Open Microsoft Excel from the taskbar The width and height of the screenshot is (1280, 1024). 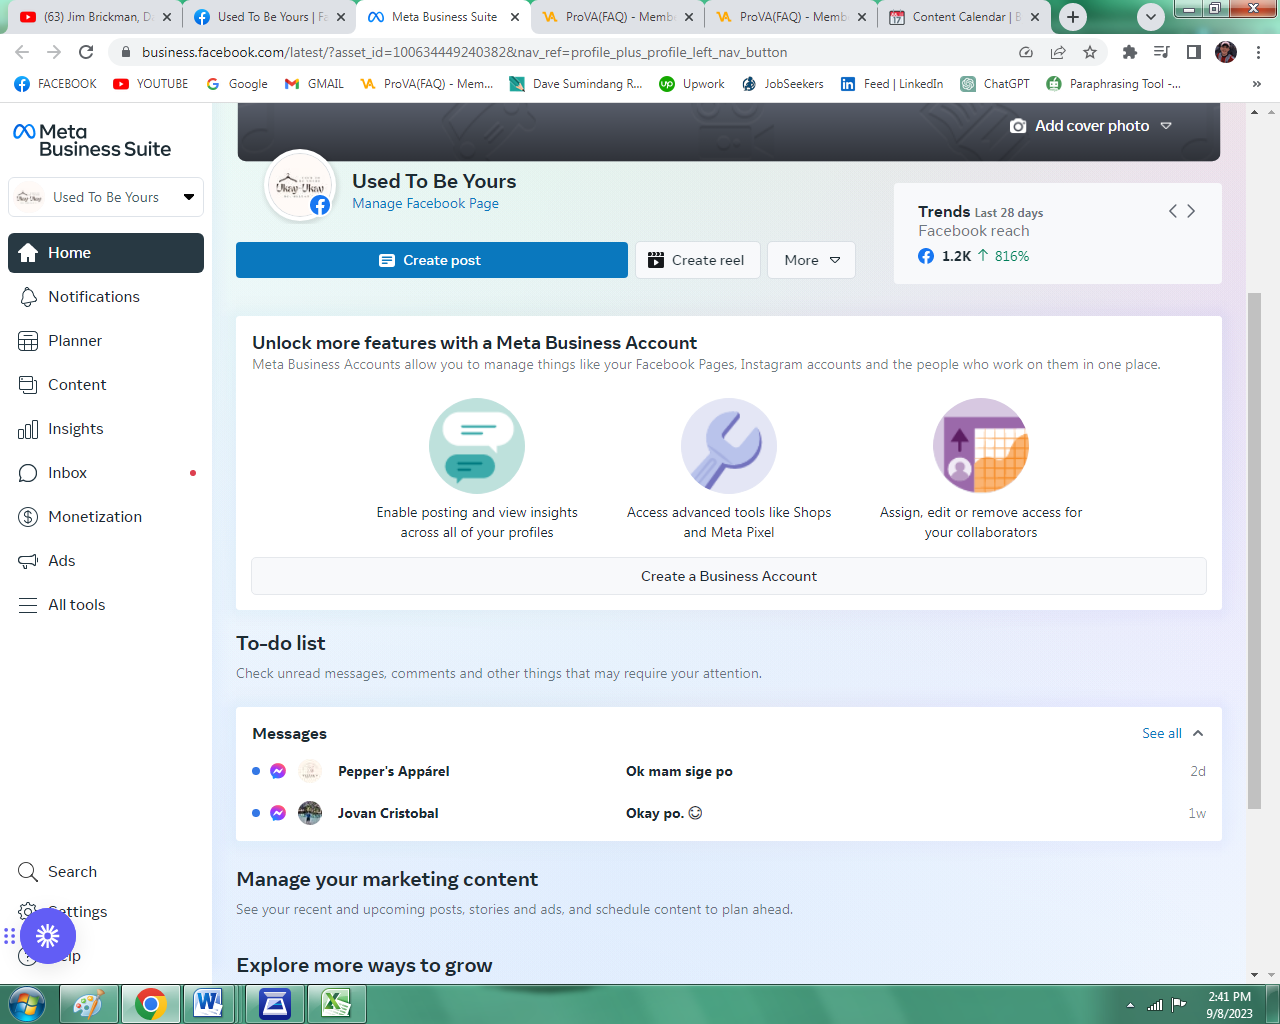pyautogui.click(x=336, y=1003)
